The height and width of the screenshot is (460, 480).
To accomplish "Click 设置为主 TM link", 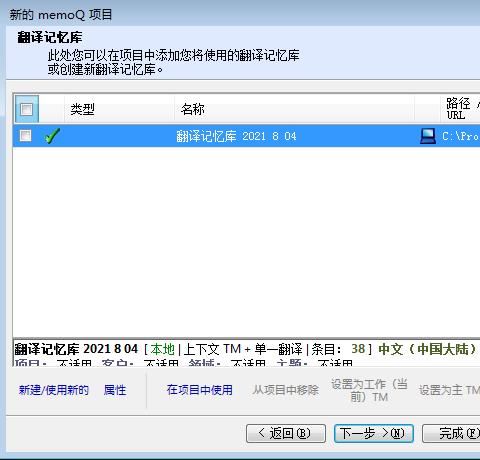I will pos(449,390).
